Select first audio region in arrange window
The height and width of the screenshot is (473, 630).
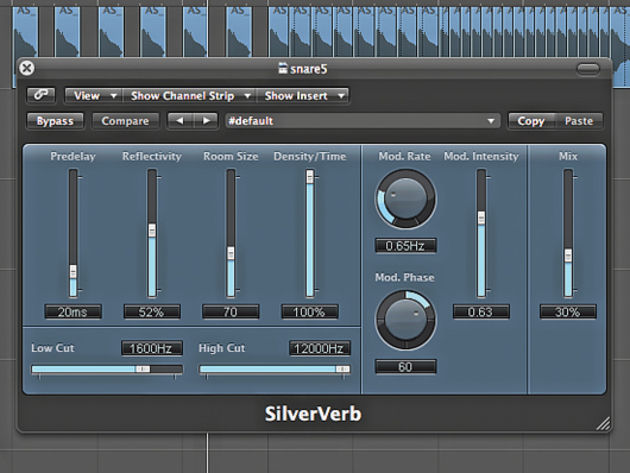(x=26, y=31)
